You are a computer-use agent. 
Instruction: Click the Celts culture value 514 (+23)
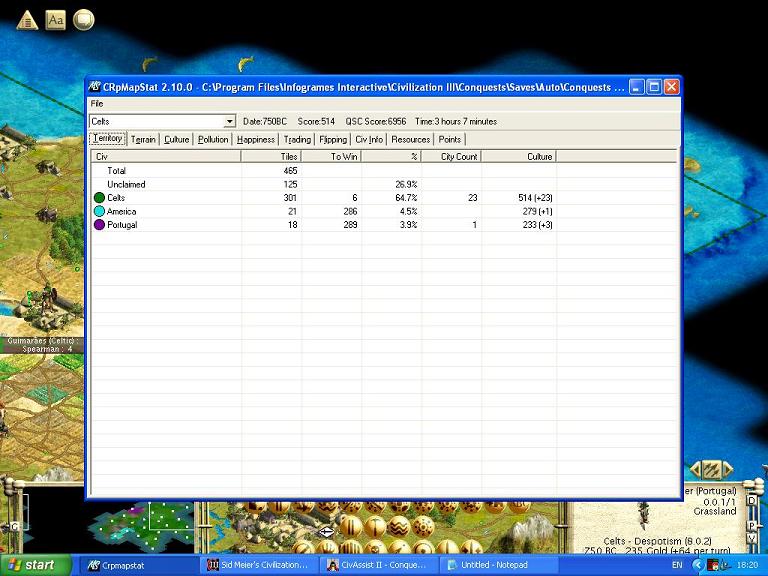535,198
